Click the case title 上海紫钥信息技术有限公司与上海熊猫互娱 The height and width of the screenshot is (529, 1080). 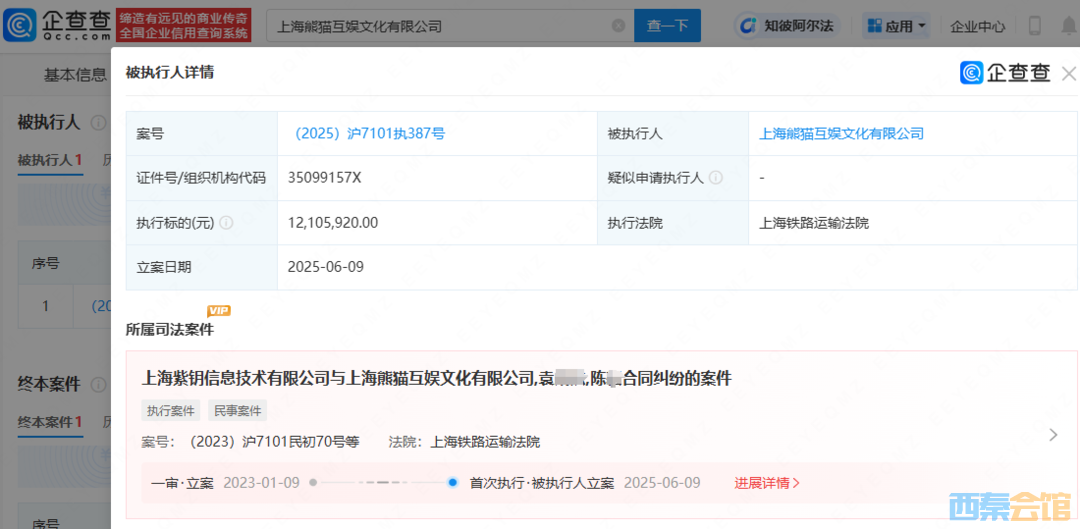coord(436,377)
